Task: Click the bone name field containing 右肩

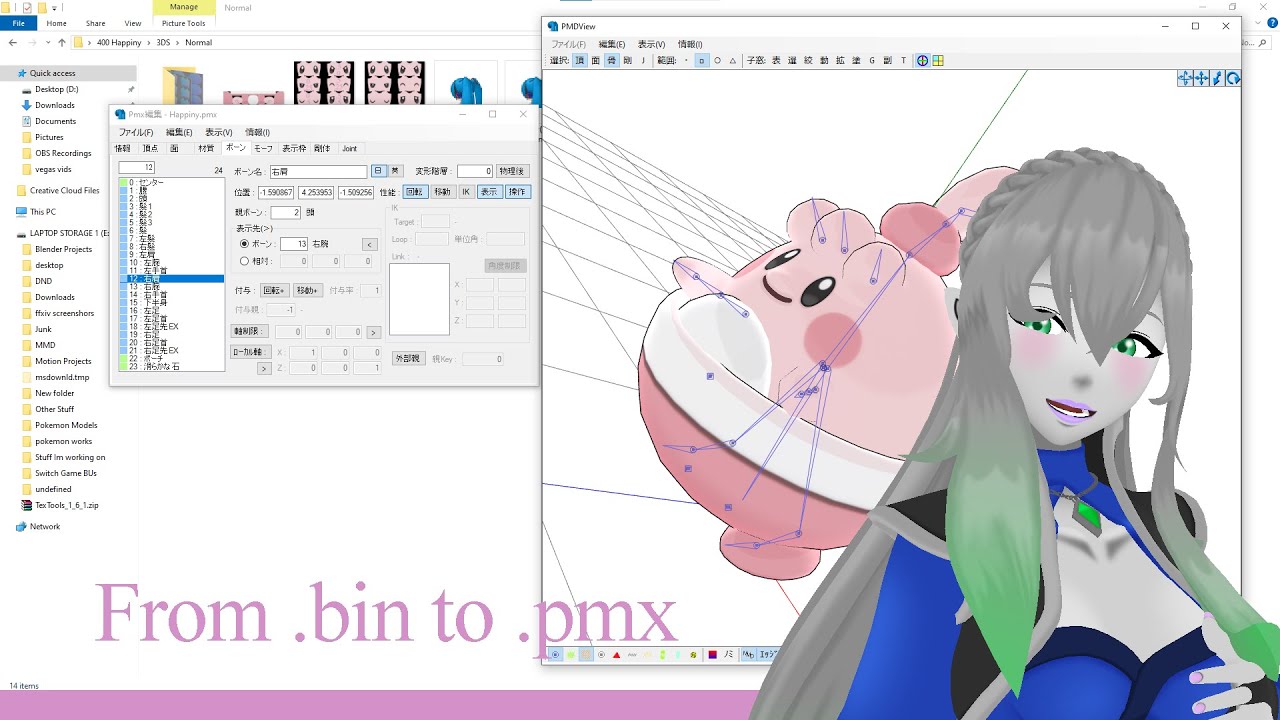Action: pyautogui.click(x=318, y=172)
